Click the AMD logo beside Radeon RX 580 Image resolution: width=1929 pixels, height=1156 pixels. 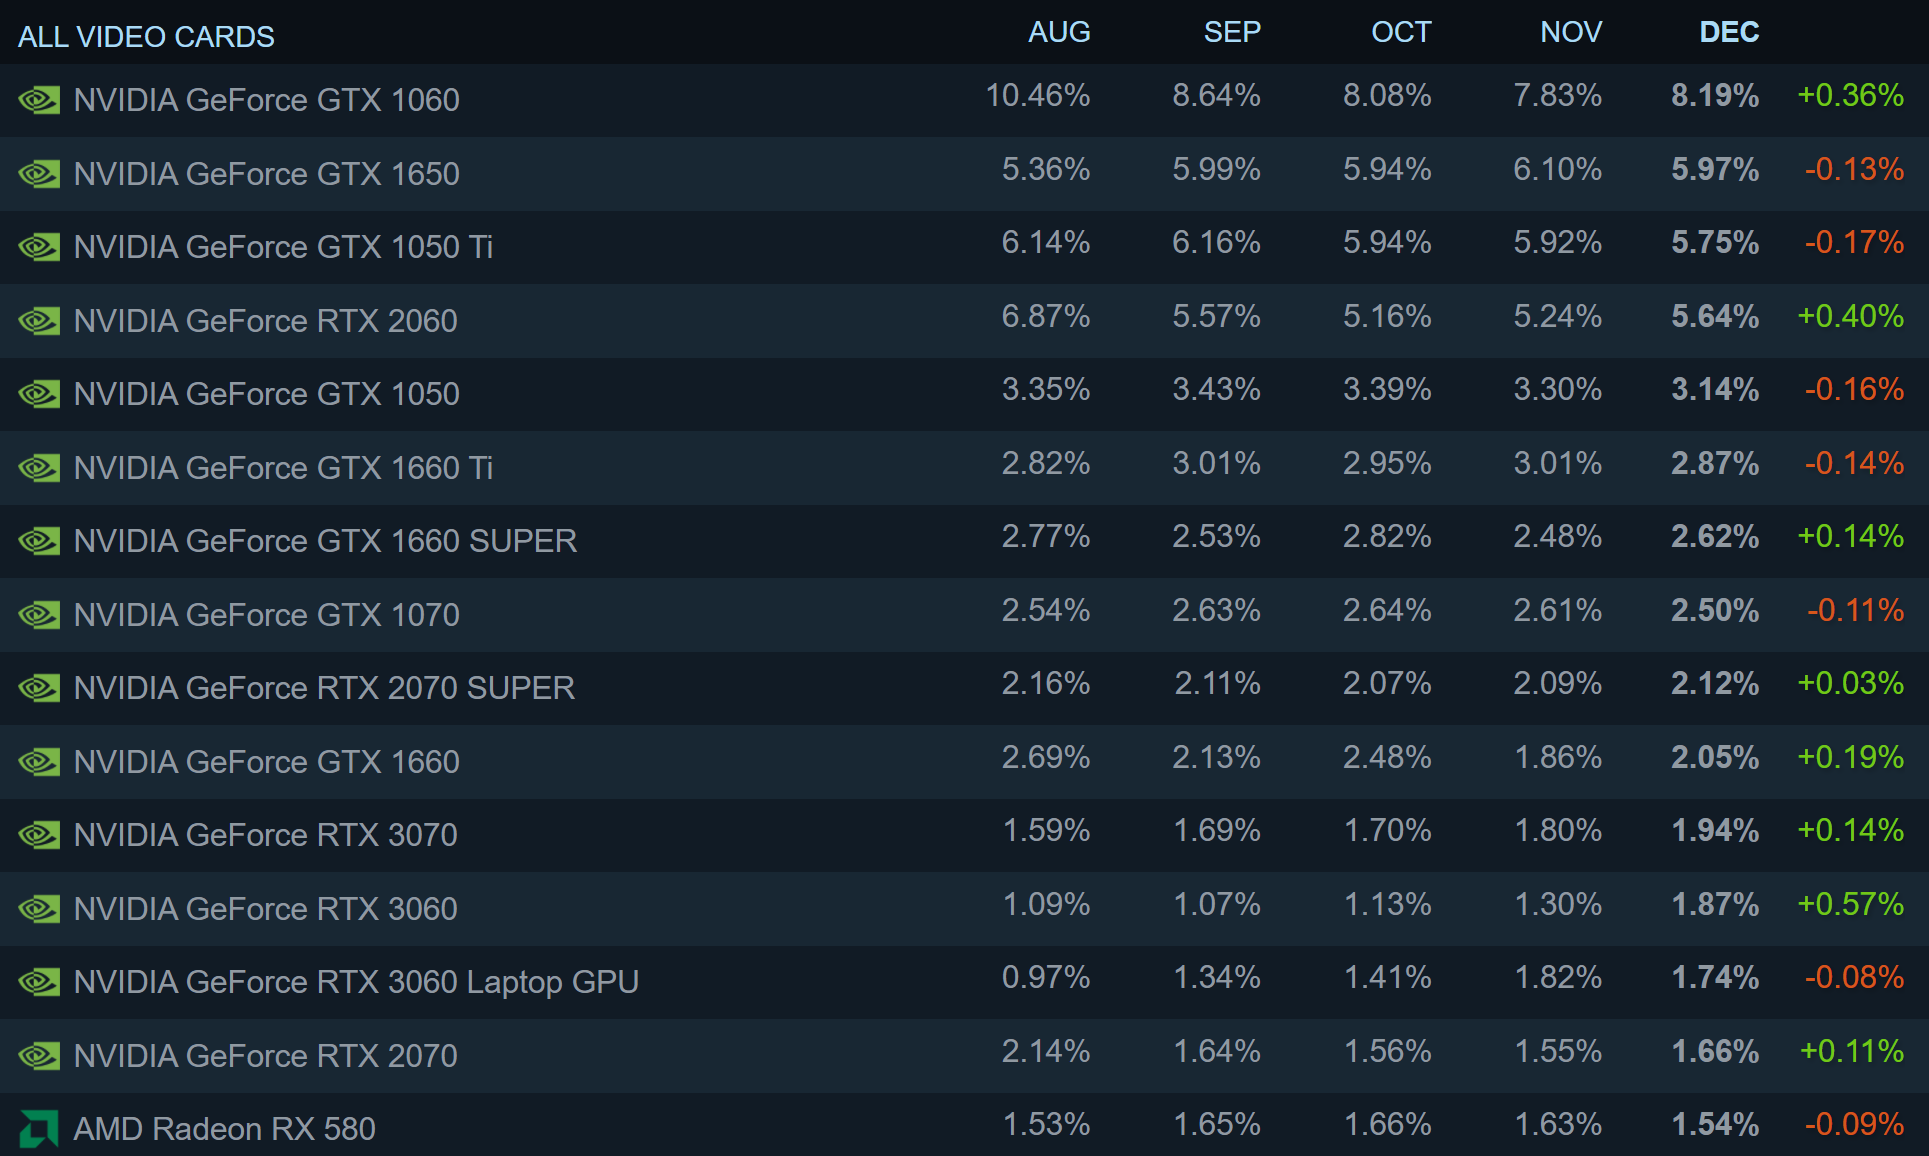[x=39, y=1129]
